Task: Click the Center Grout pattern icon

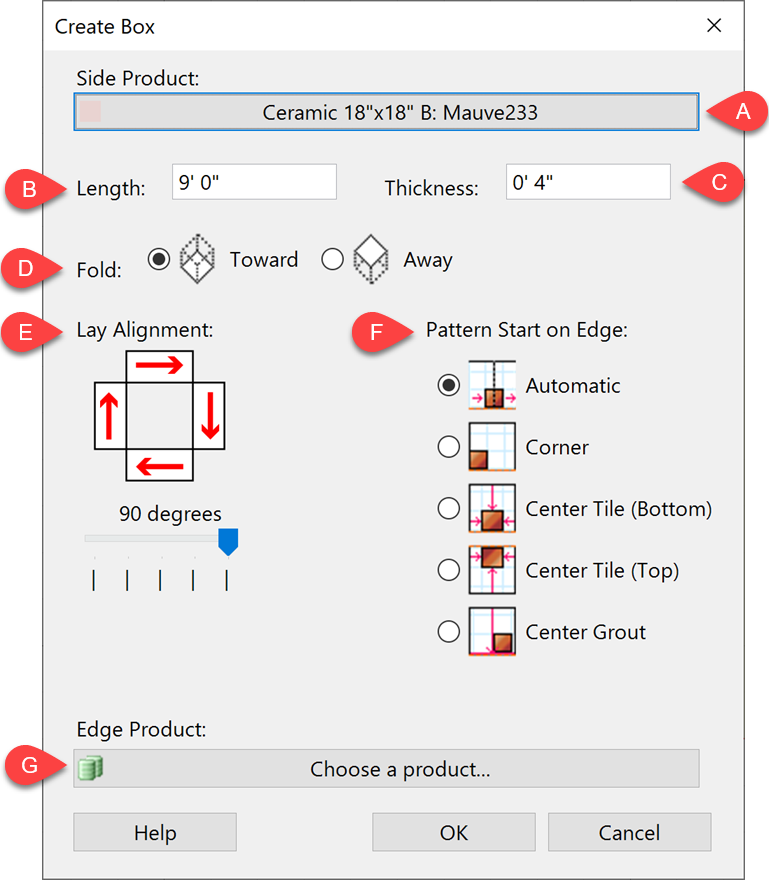Action: point(492,631)
